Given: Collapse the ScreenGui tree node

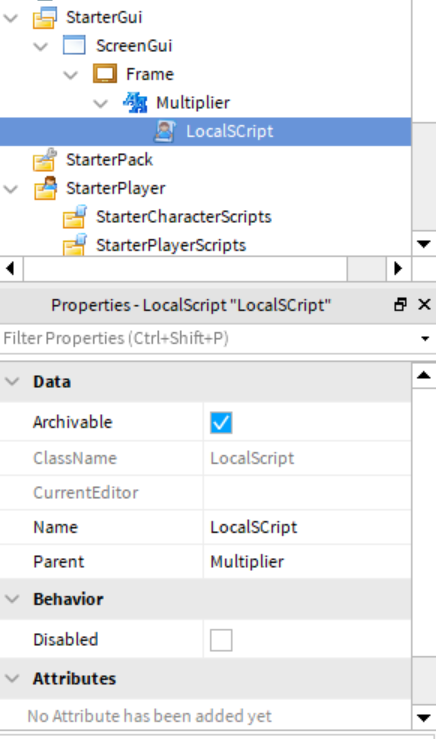Looking at the screenshot, I should (x=41, y=46).
